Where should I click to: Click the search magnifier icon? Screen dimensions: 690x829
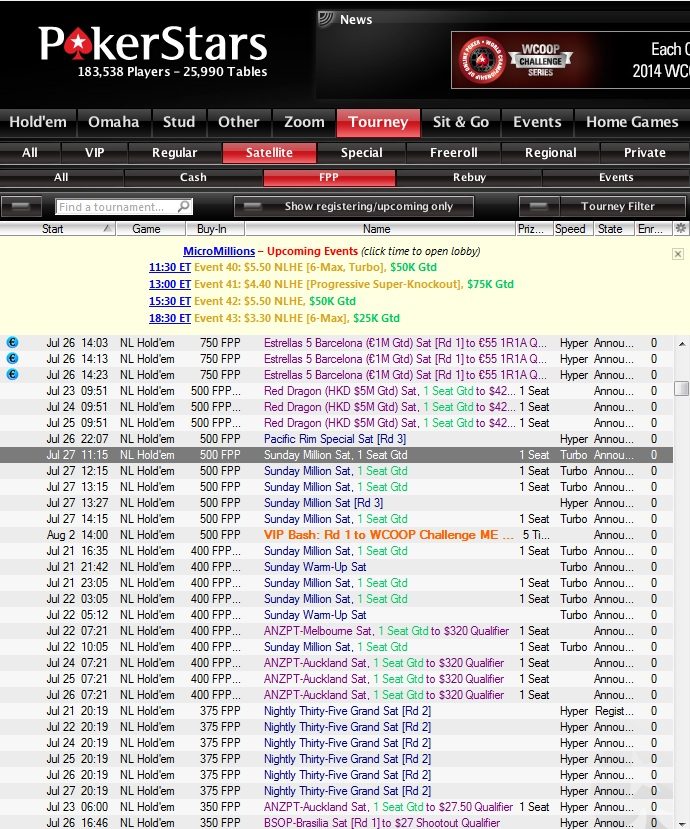point(183,206)
